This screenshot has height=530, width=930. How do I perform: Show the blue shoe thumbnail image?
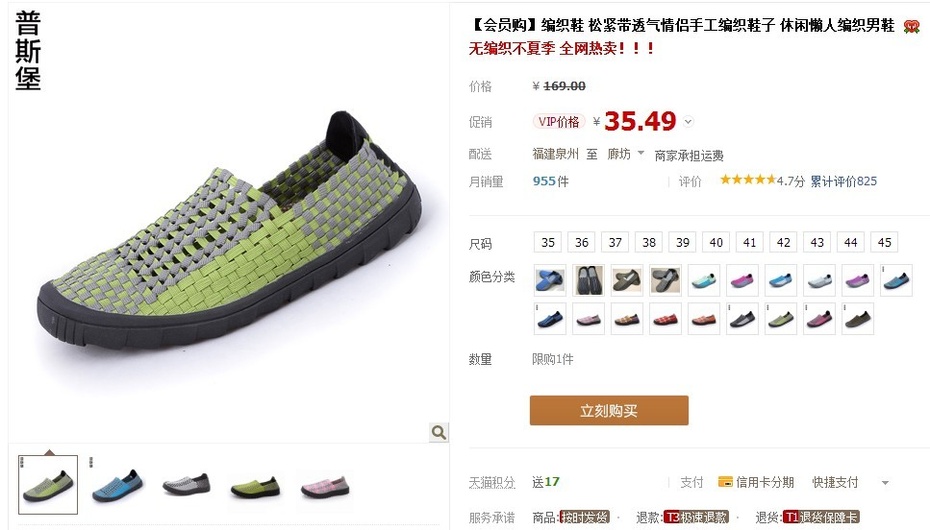(117, 484)
